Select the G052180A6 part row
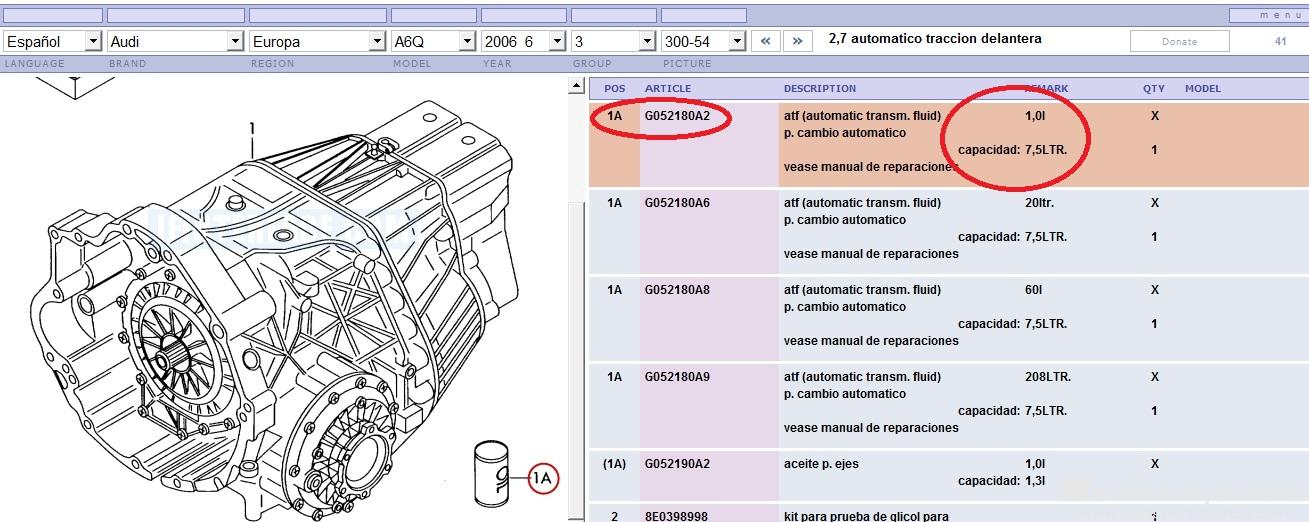 point(677,203)
